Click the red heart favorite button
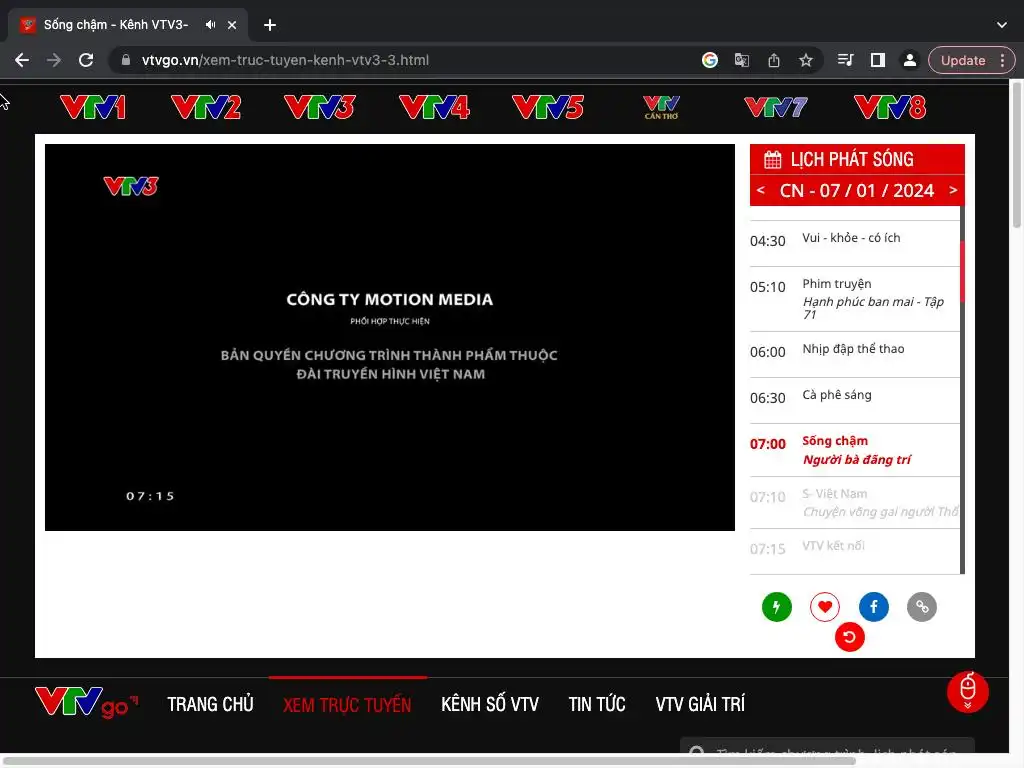 [825, 607]
